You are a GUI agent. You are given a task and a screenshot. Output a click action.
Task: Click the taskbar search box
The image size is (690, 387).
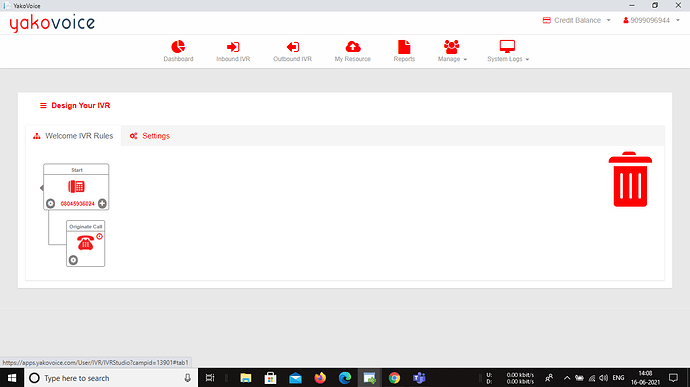110,378
